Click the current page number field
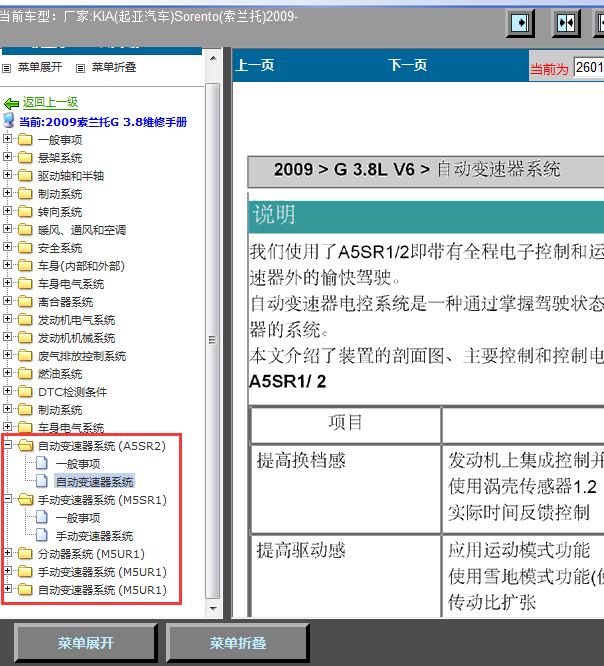Screen dimensions: 604x666 589,67
